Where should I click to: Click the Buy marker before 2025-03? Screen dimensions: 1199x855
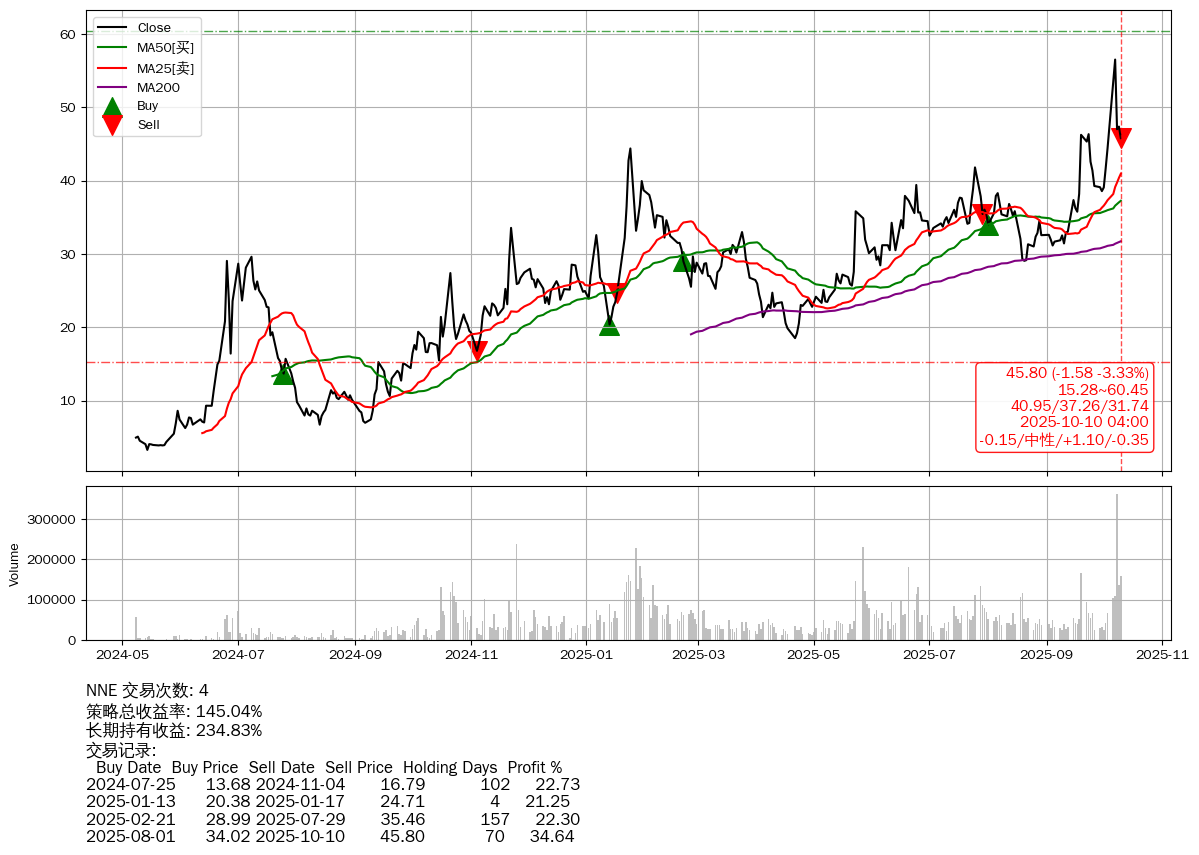[683, 262]
